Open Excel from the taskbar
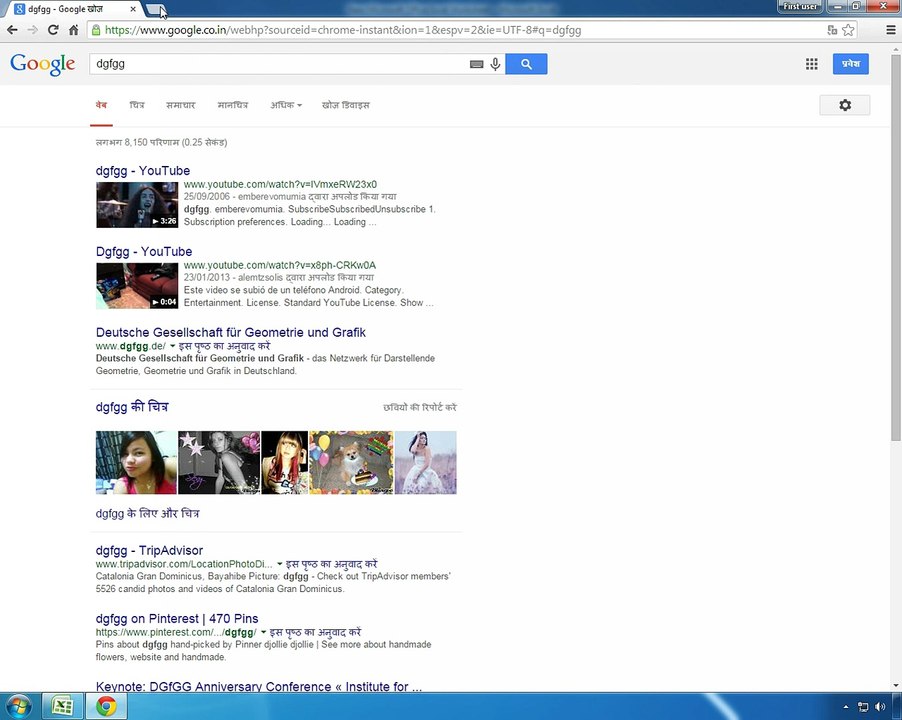Screen dimensions: 902x720 click(x=62, y=706)
